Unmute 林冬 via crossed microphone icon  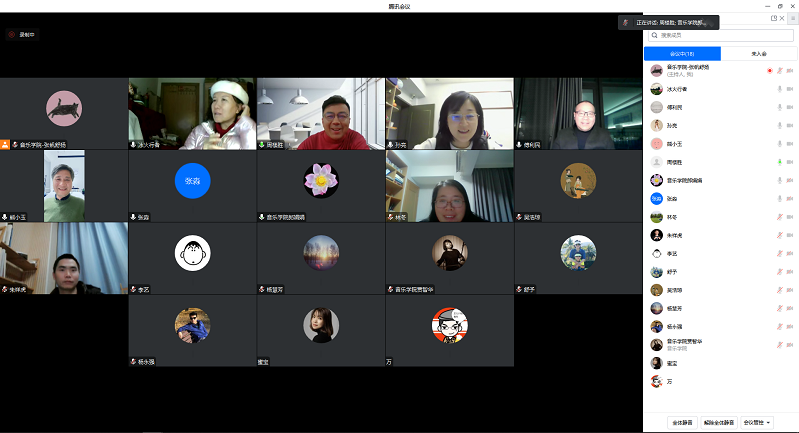(780, 217)
